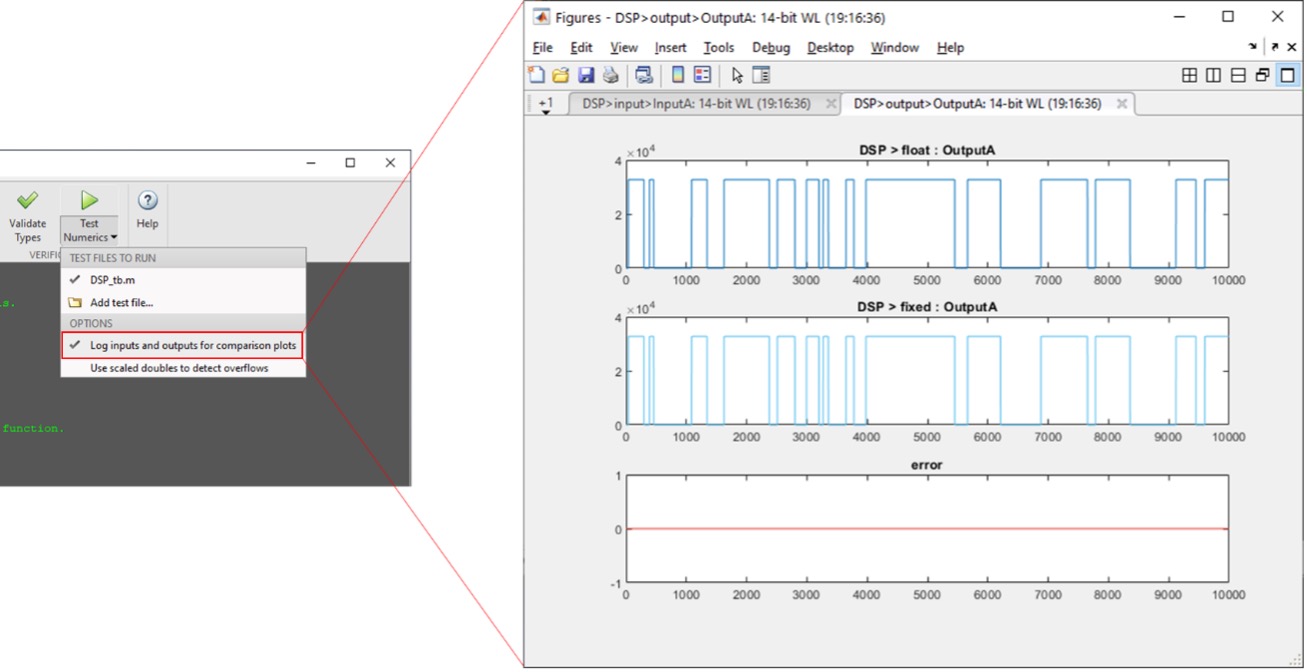
Task: Expand the Test Numerics dropdown arrow
Action: coord(113,238)
